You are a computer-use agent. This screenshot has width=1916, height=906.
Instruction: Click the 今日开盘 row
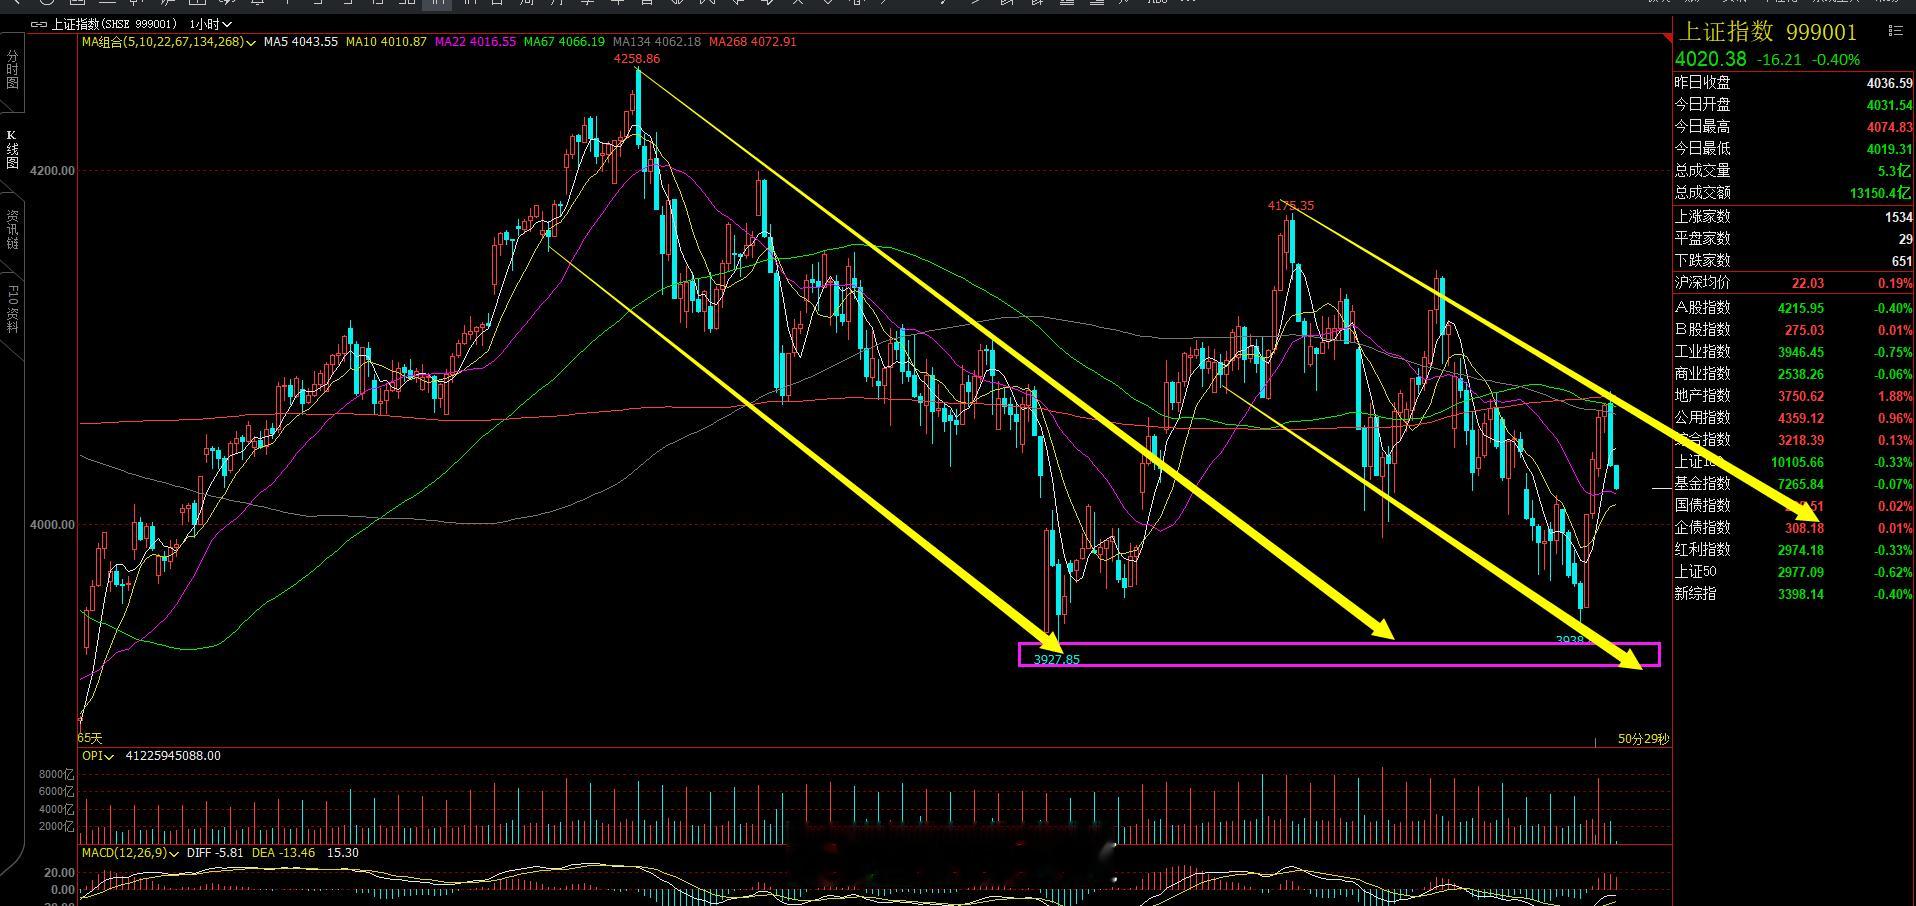coord(1794,105)
